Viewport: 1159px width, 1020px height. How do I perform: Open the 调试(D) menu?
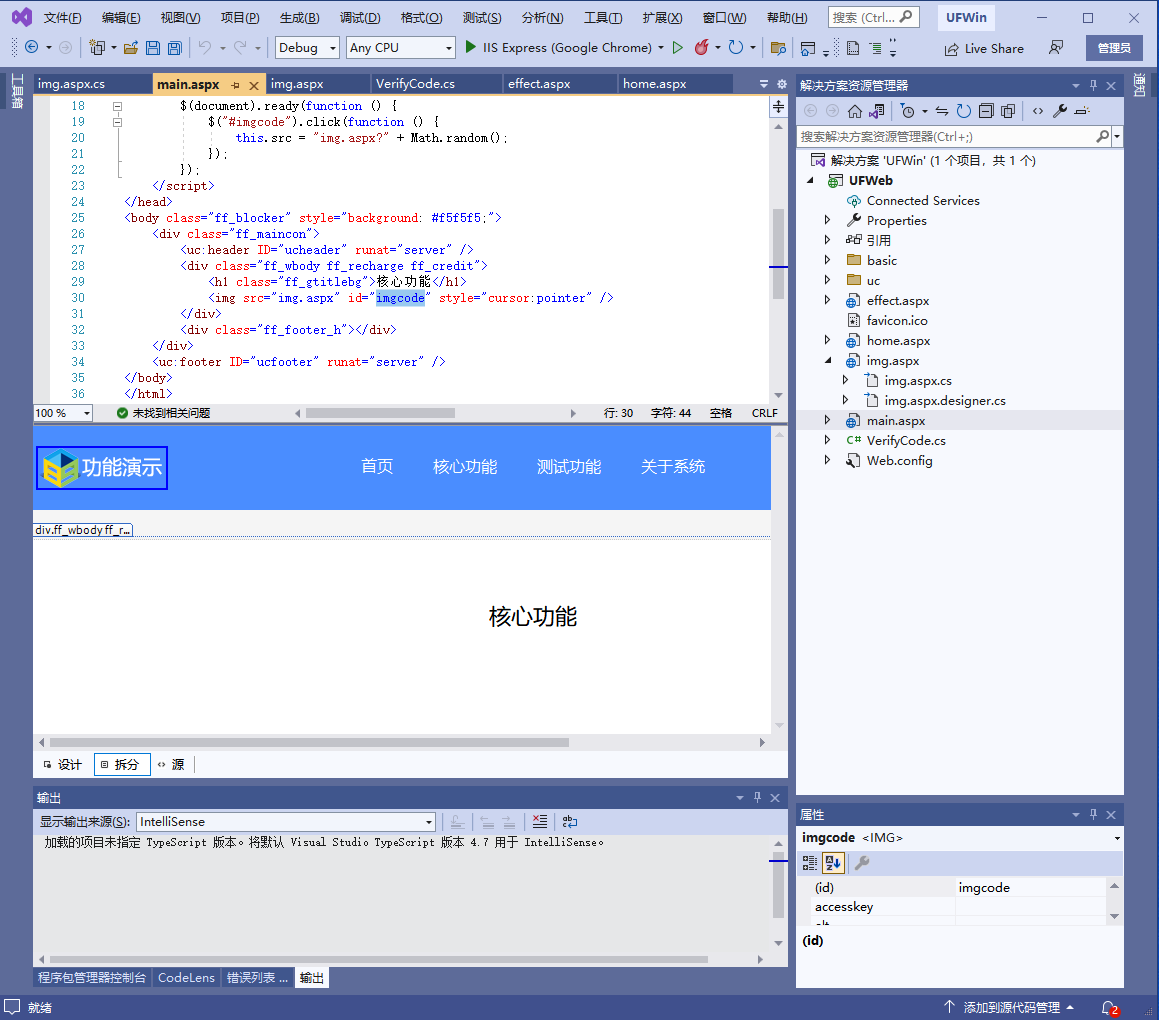coord(360,18)
